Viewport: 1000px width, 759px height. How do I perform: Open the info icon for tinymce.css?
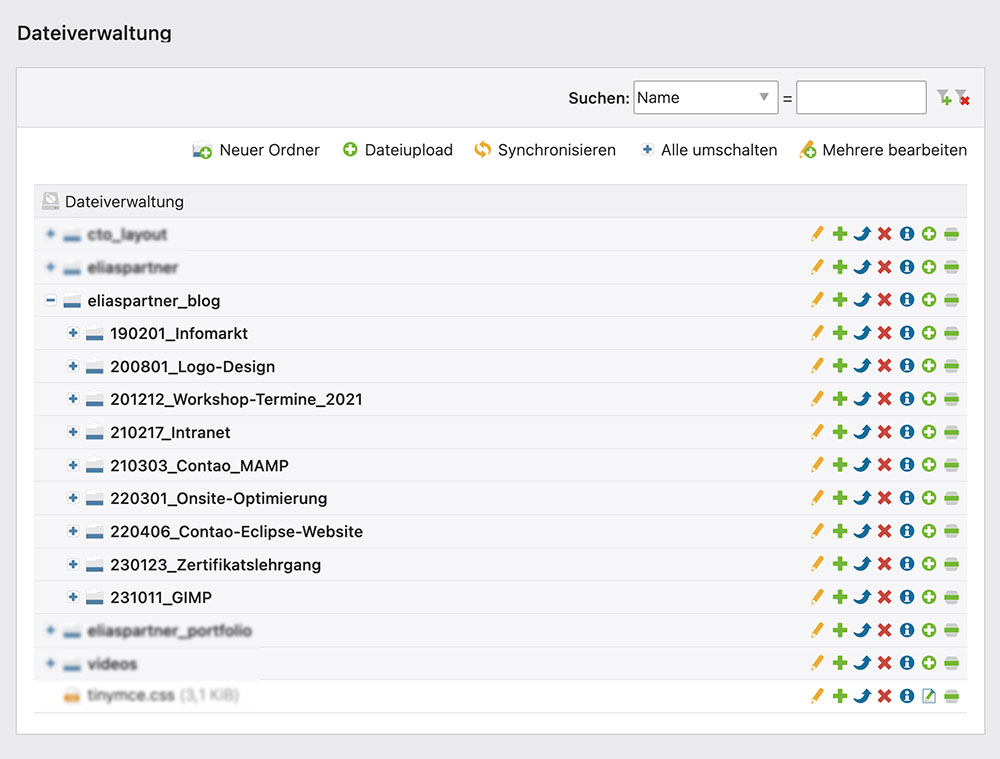tap(907, 696)
